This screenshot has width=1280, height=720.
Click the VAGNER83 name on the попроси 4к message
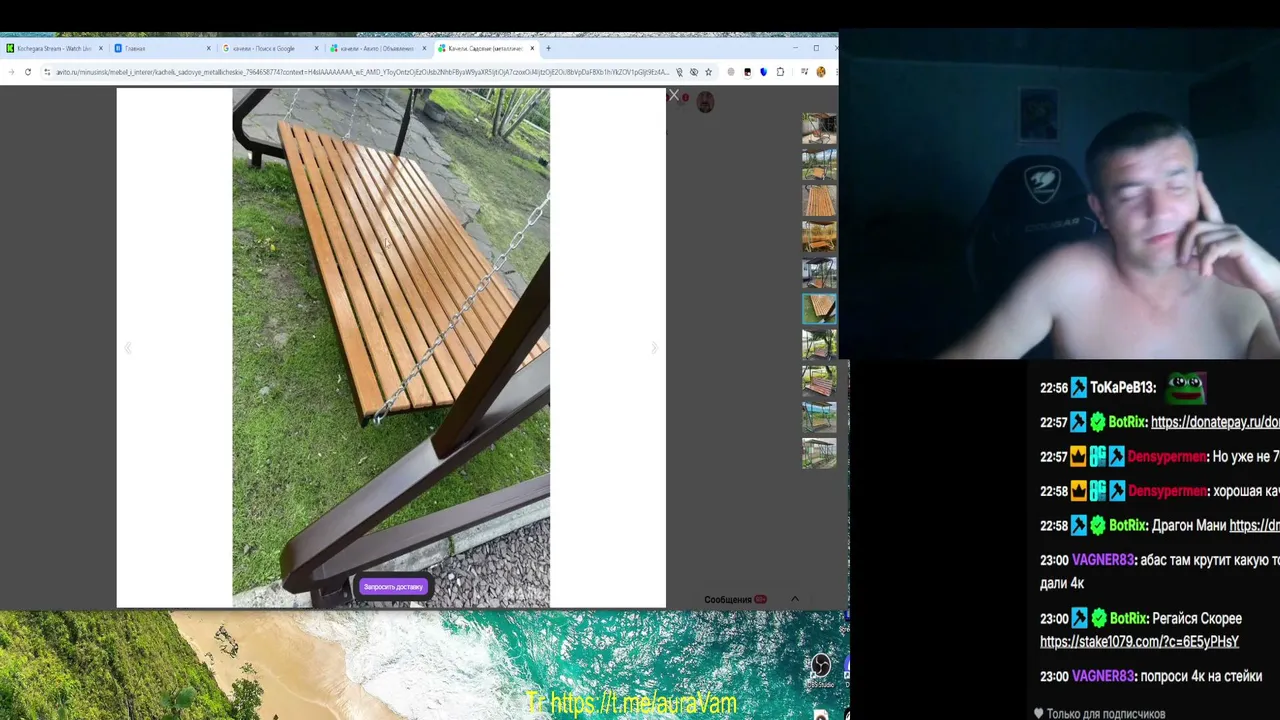point(1103,677)
